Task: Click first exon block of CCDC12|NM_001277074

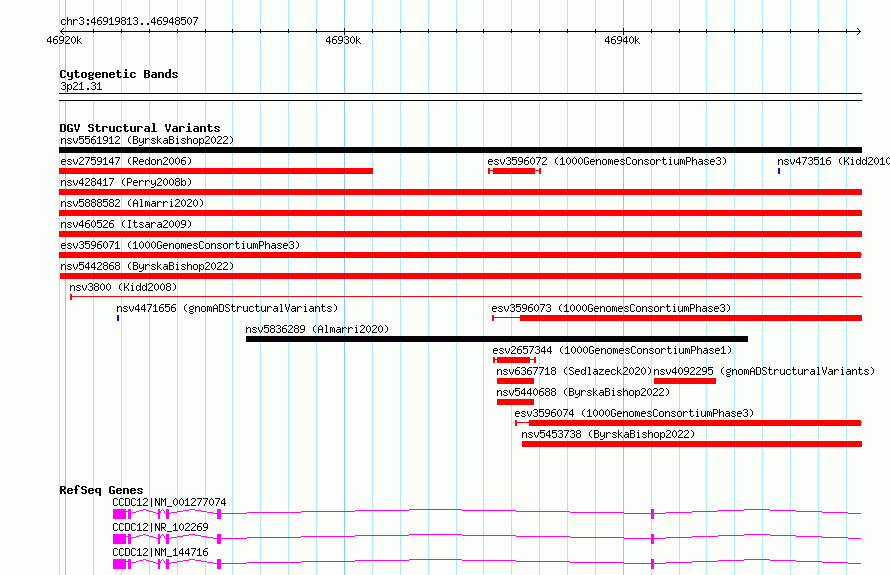Action: tap(119, 514)
